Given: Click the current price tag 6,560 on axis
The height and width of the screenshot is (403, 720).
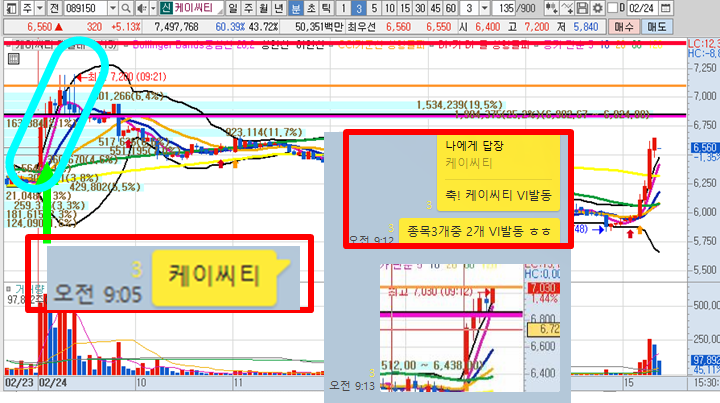Looking at the screenshot, I should (x=705, y=148).
